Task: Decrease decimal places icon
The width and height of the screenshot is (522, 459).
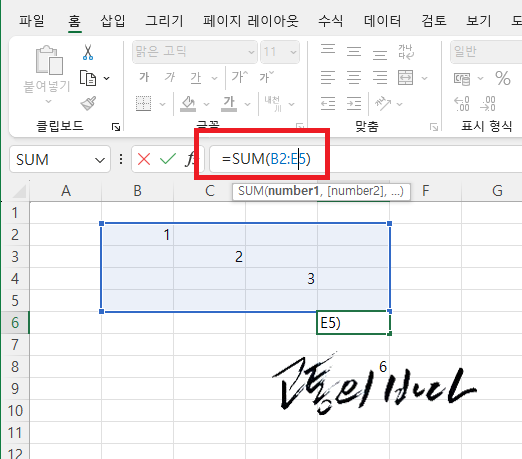Action: click(x=488, y=104)
